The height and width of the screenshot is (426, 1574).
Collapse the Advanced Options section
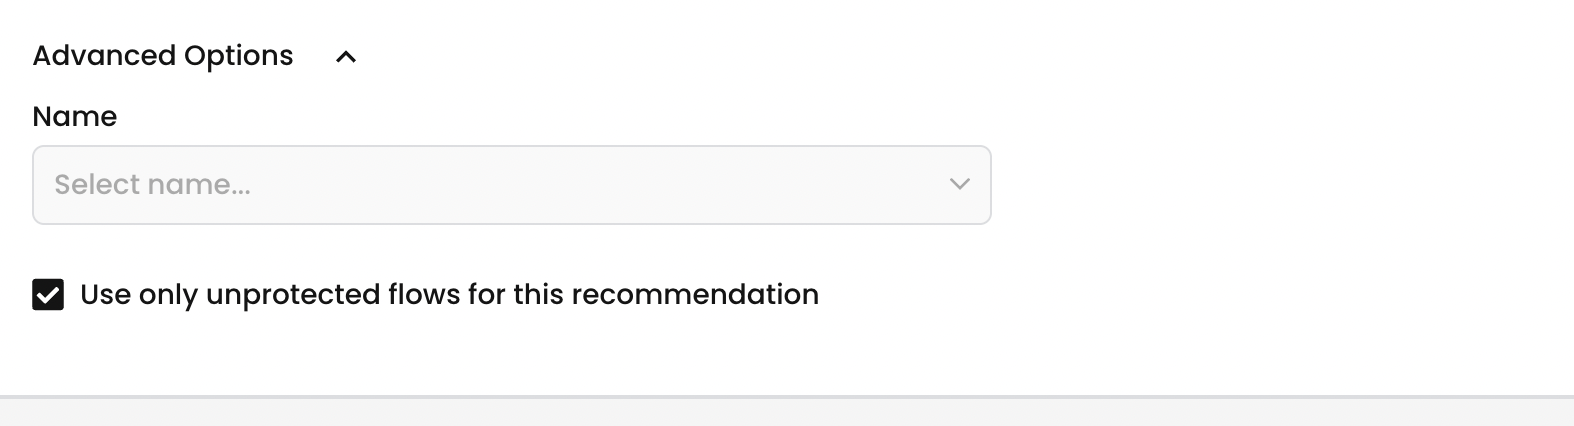click(x=346, y=57)
